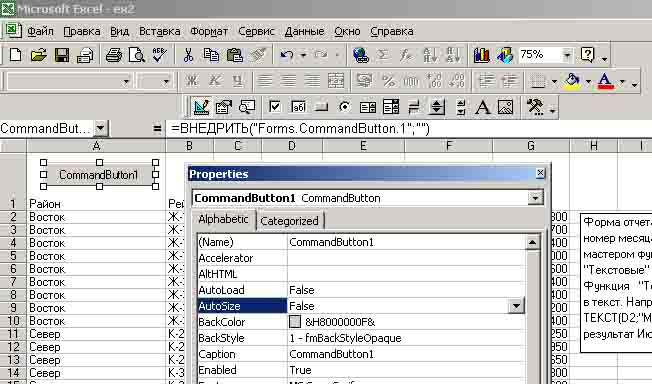Image resolution: width=652 pixels, height=384 pixels.
Task: Open the Вставка menu
Action: pyautogui.click(x=160, y=32)
